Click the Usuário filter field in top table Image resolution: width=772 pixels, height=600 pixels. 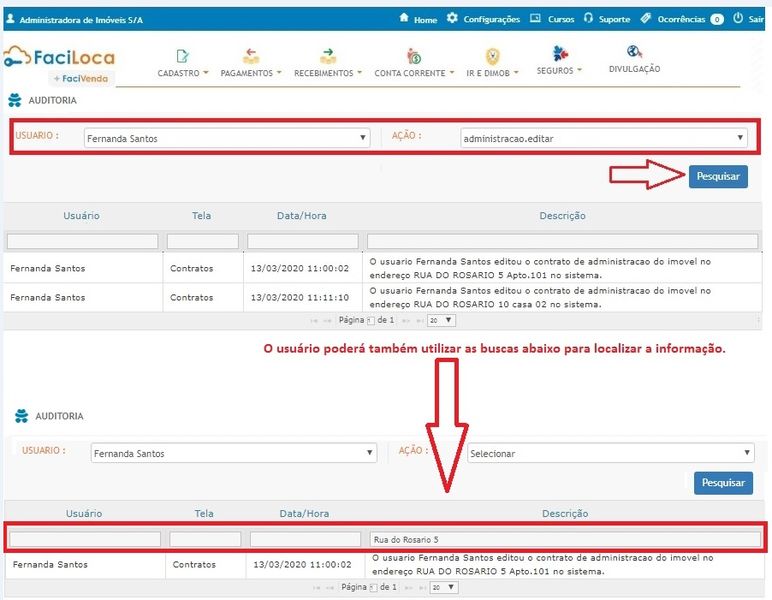82,241
